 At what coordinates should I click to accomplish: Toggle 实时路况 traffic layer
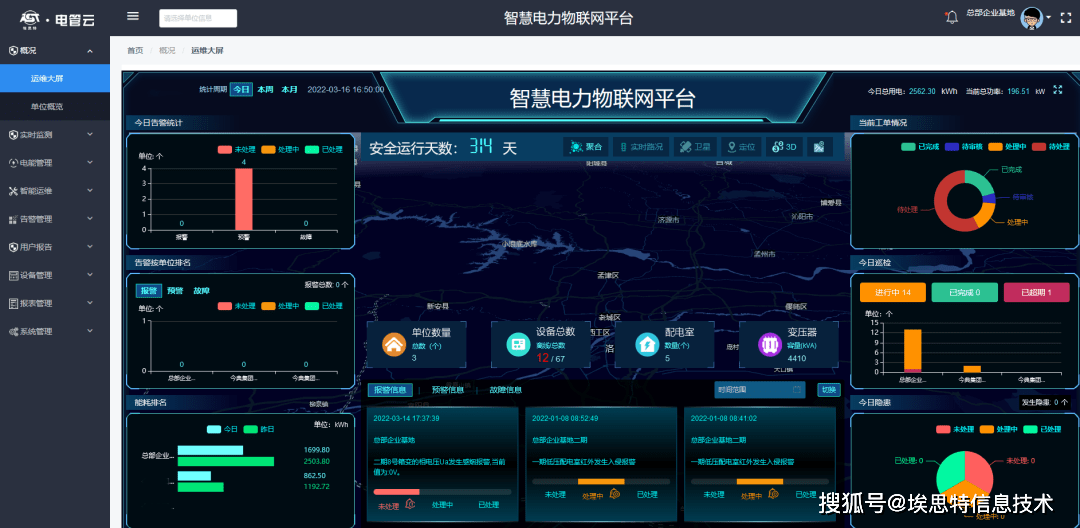(641, 147)
